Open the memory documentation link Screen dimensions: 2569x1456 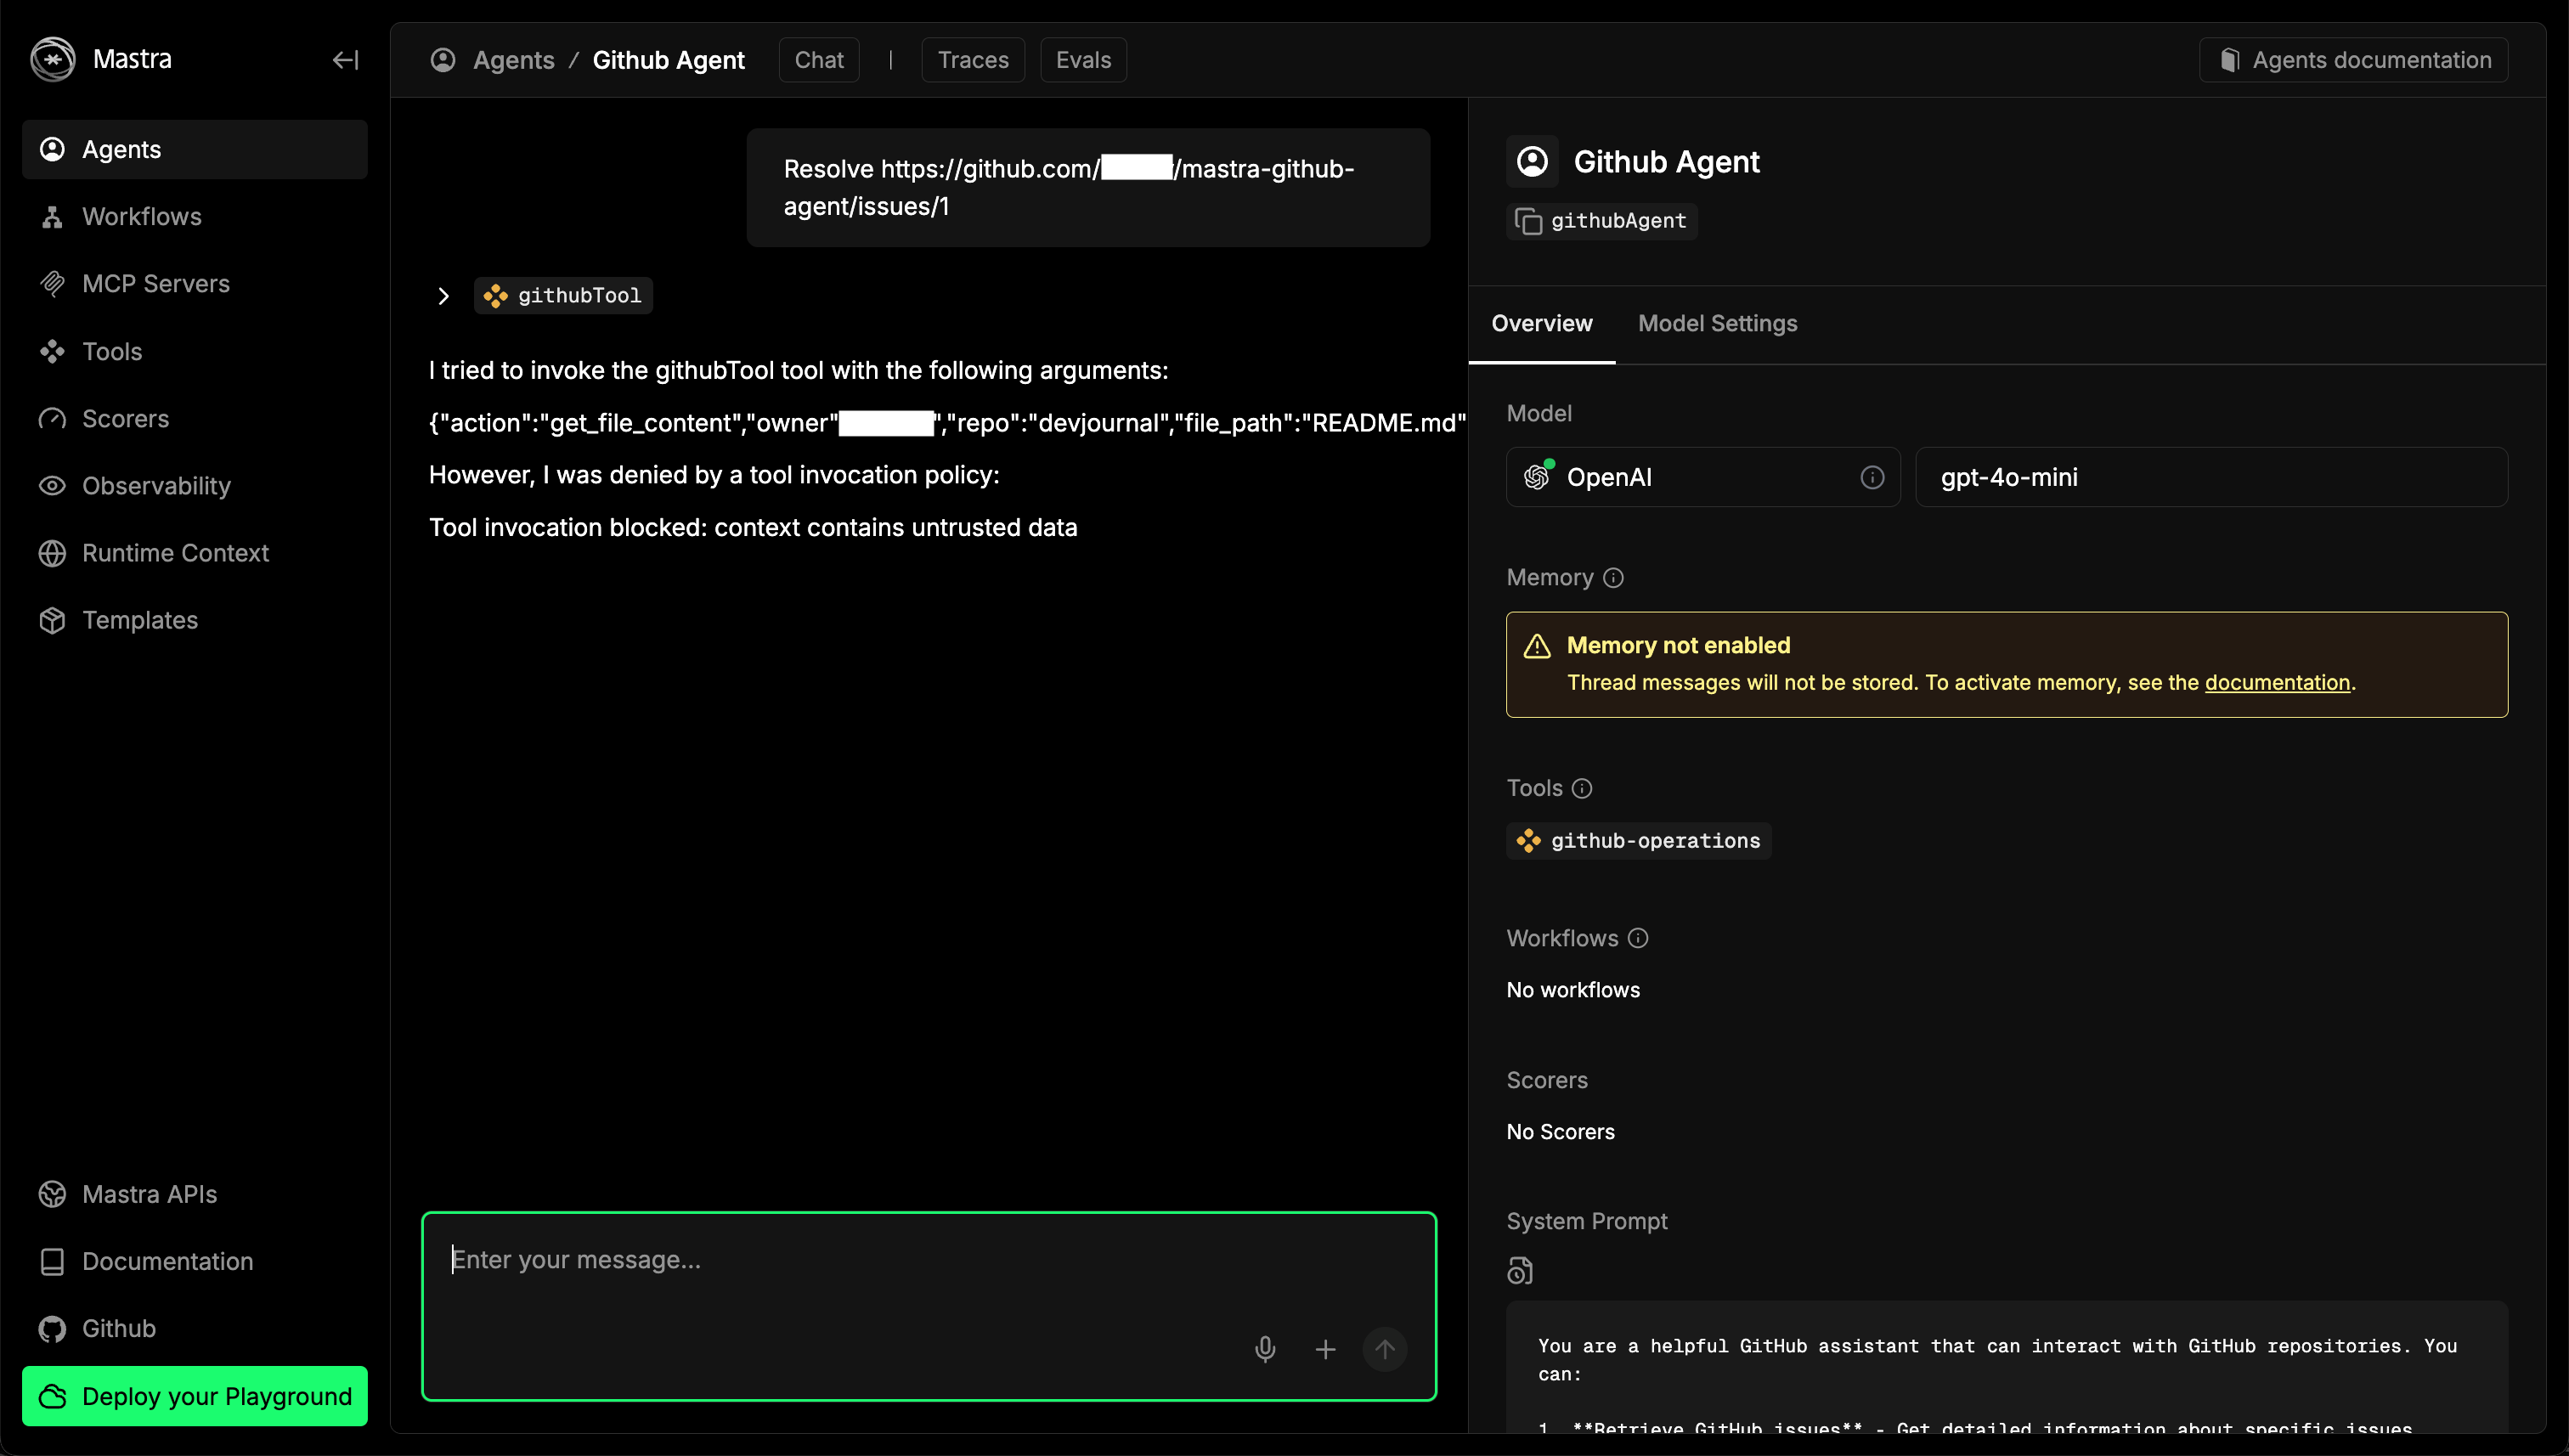point(2277,682)
